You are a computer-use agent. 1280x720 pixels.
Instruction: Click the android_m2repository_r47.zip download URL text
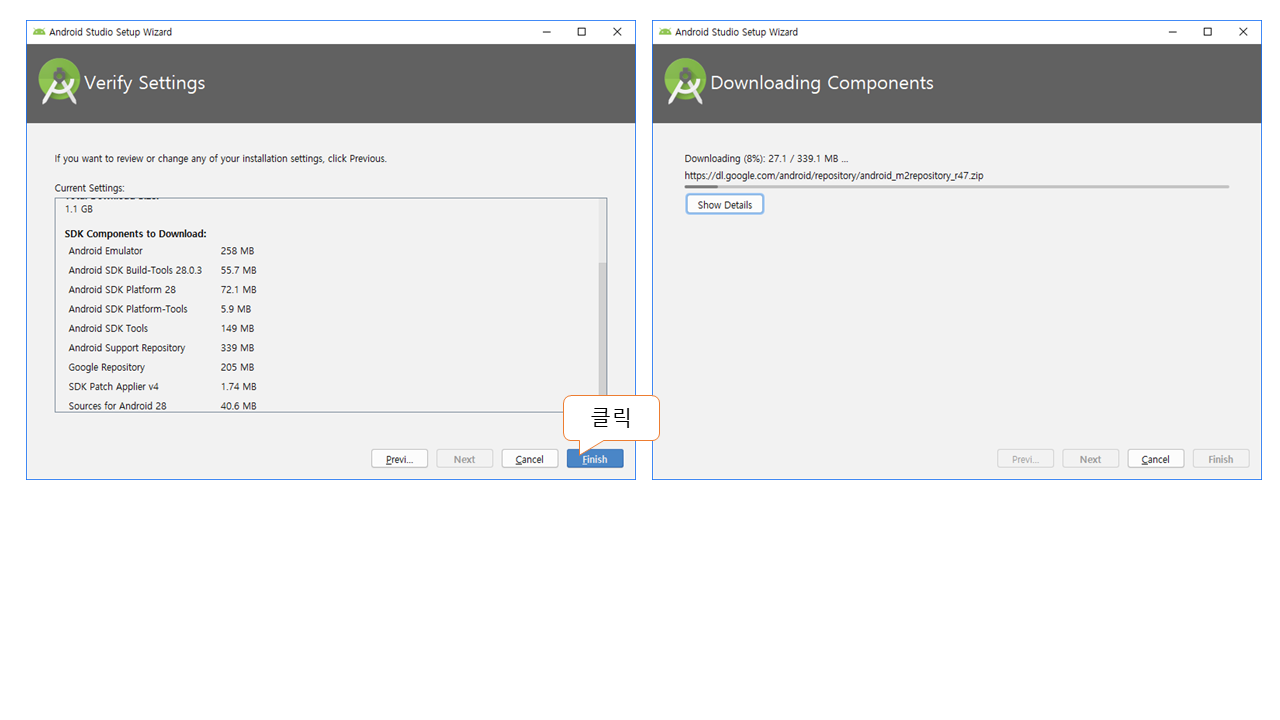click(x=833, y=175)
